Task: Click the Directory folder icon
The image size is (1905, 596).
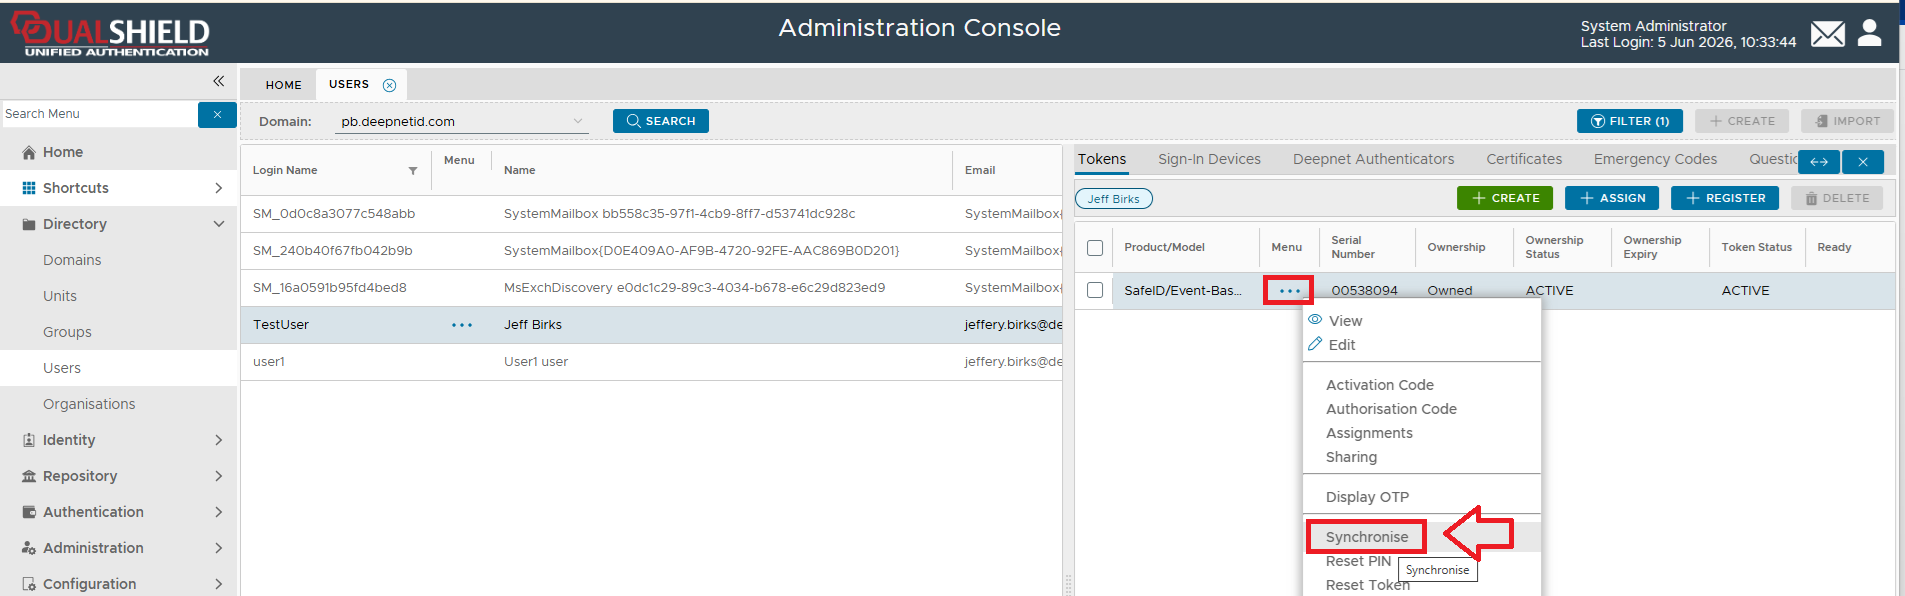Action: tap(29, 224)
